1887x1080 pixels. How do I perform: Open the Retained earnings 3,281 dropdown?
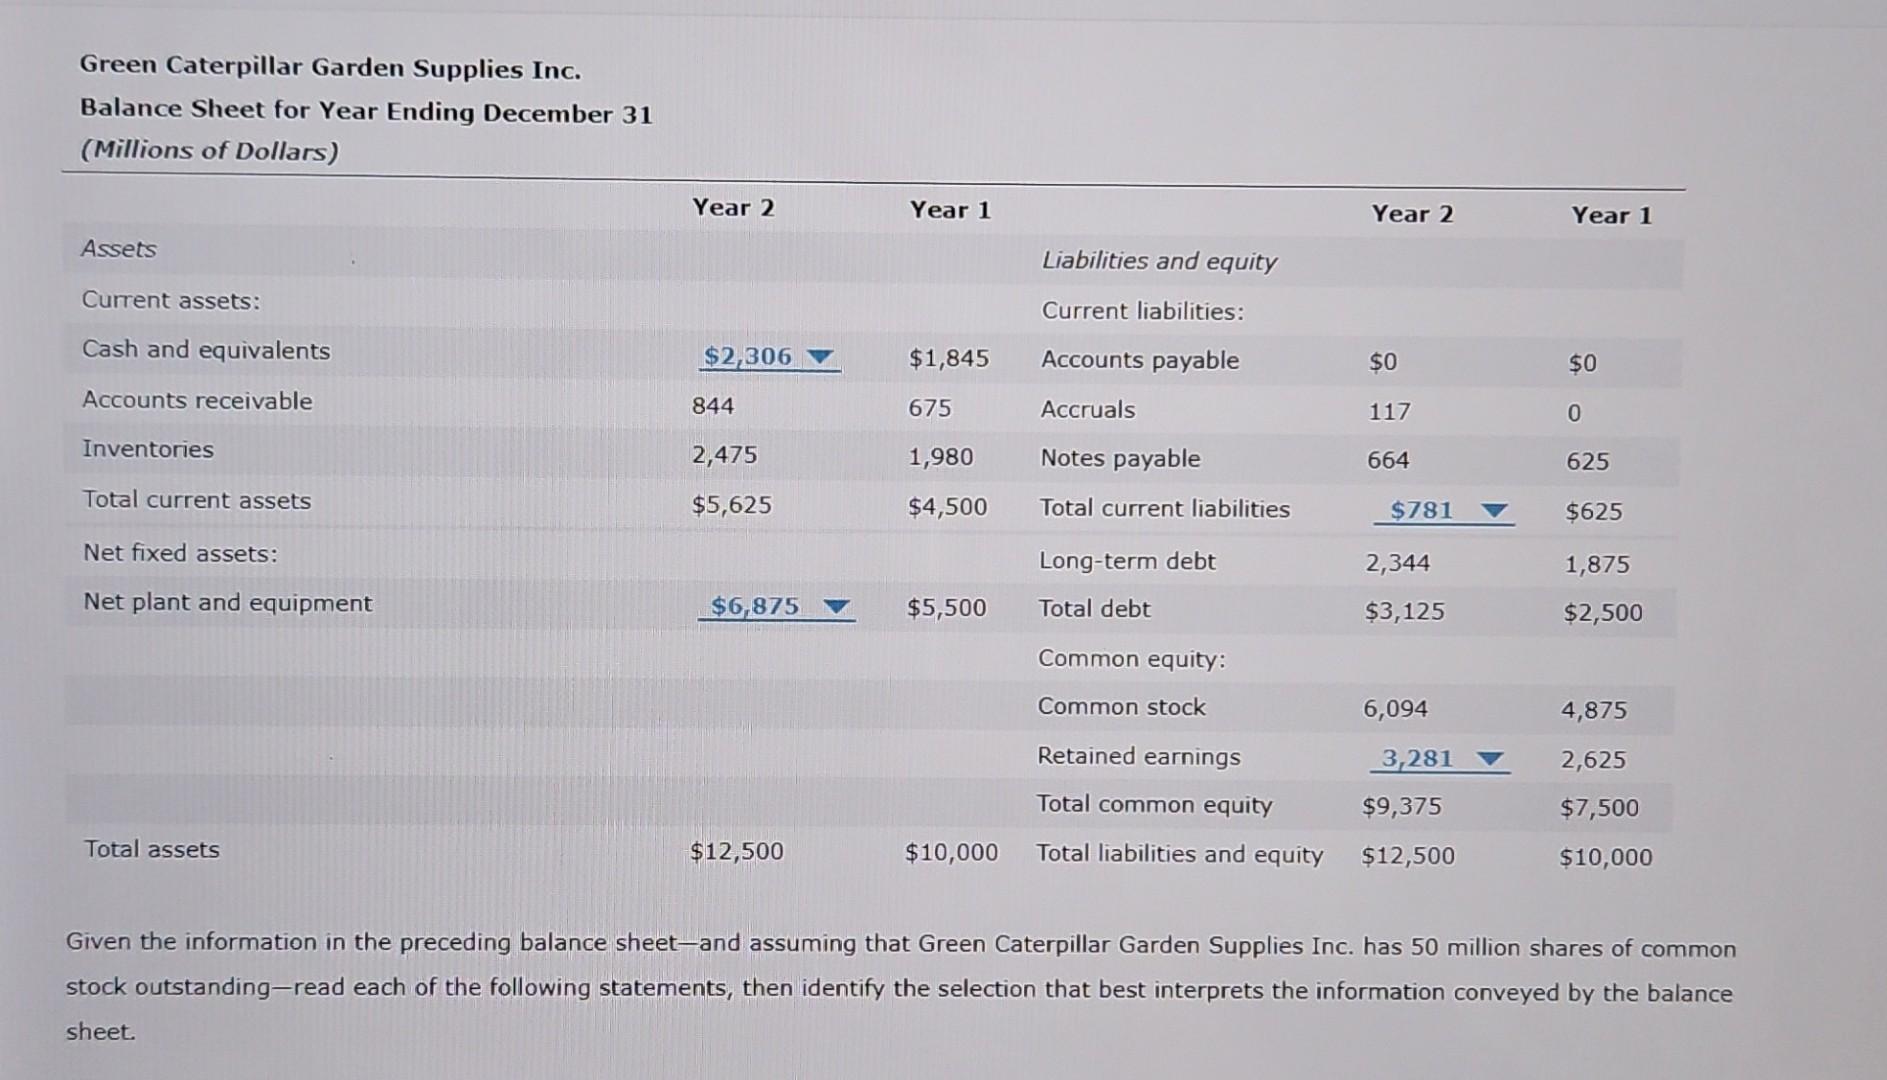click(1440, 759)
